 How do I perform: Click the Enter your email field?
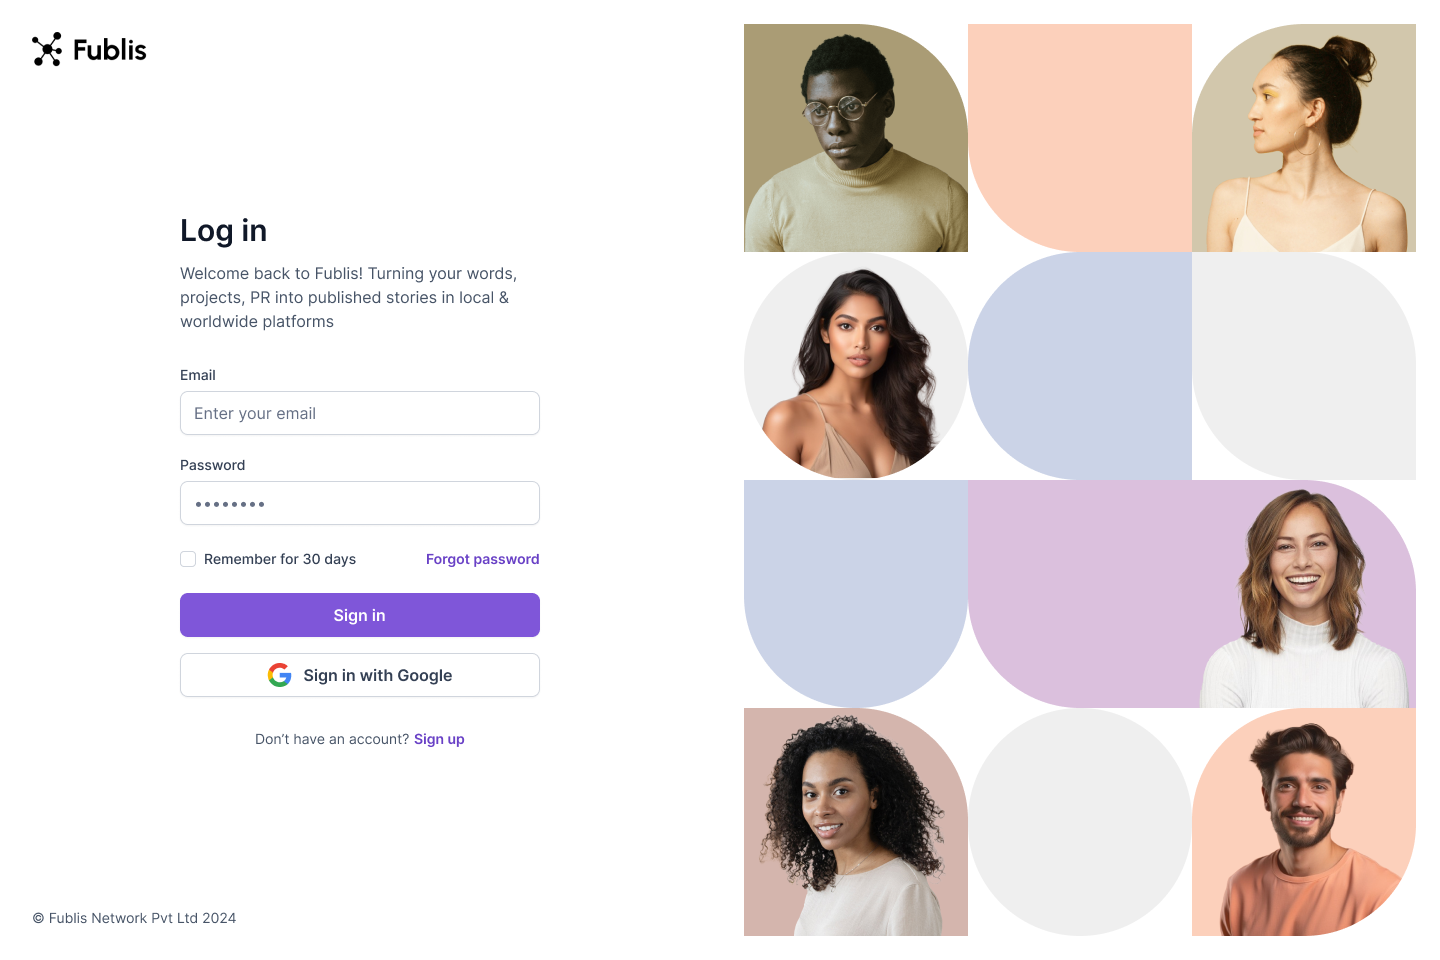tap(360, 413)
